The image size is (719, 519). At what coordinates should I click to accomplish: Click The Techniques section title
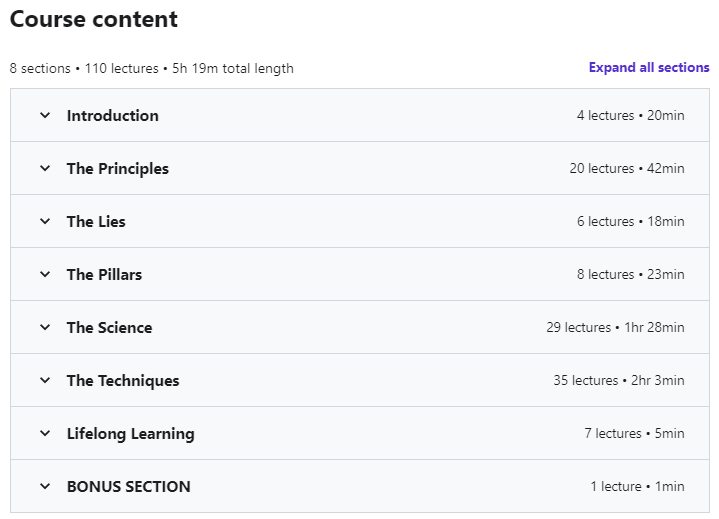point(123,380)
